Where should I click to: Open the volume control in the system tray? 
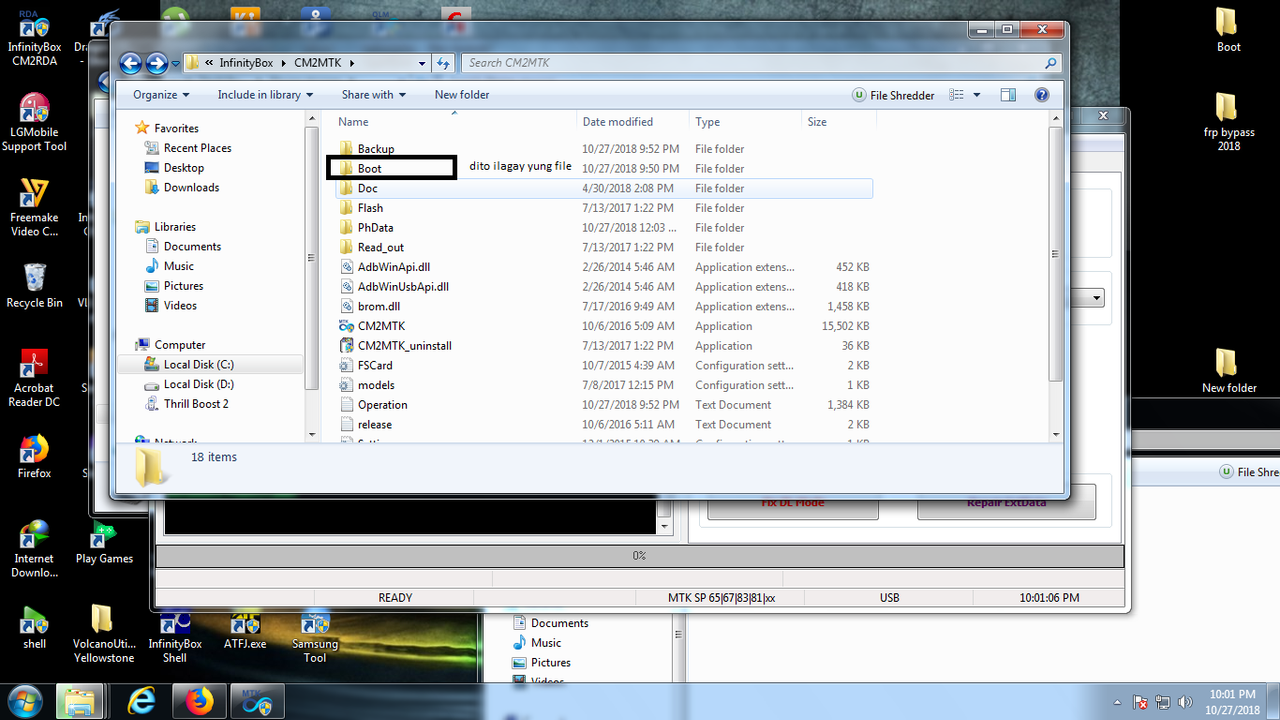(x=1187, y=701)
